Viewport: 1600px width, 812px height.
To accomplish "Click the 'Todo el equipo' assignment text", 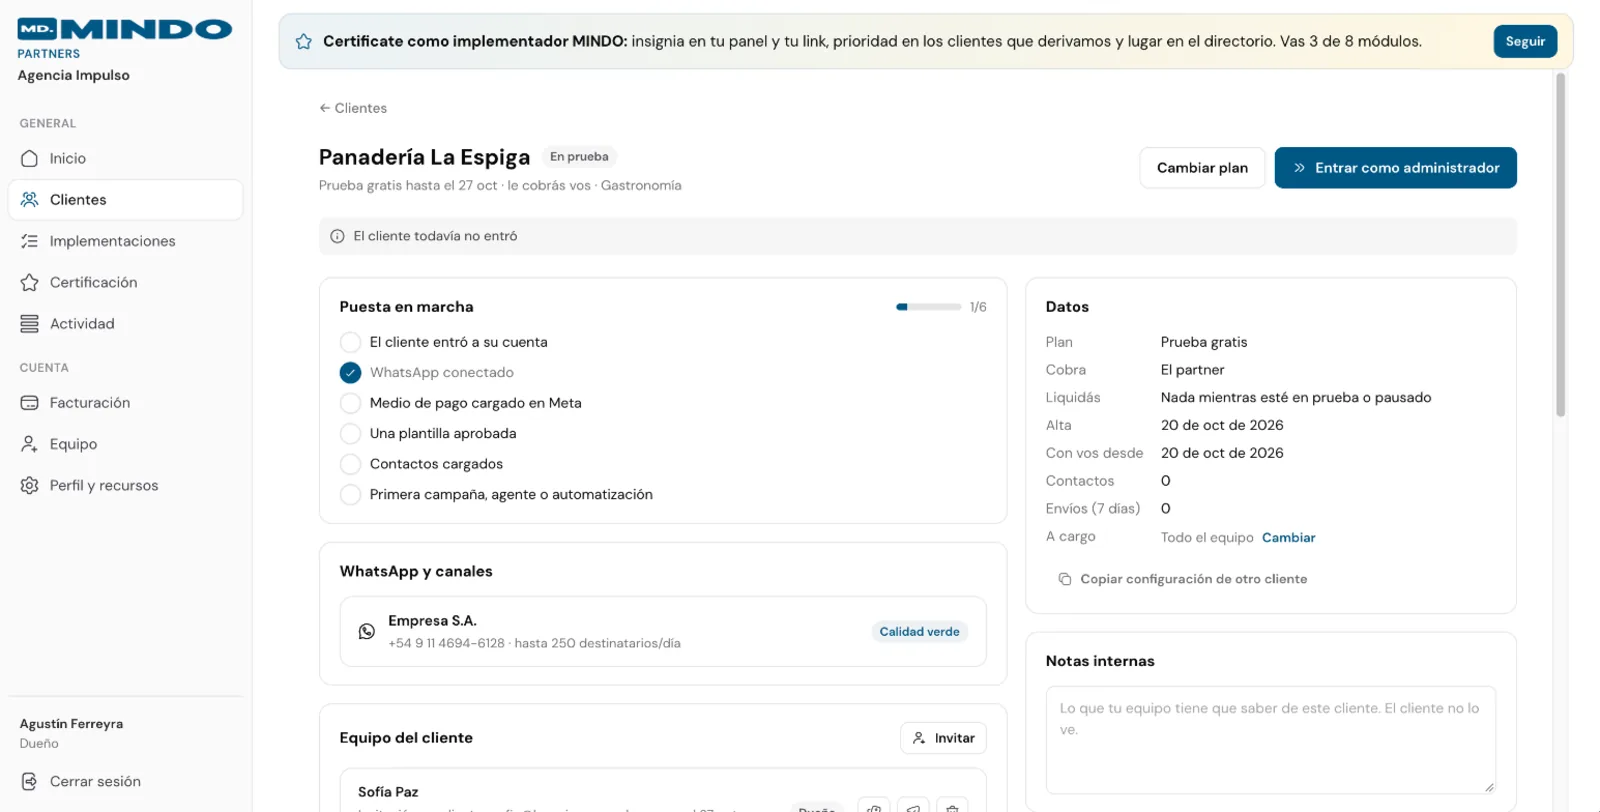I will [1207, 538].
